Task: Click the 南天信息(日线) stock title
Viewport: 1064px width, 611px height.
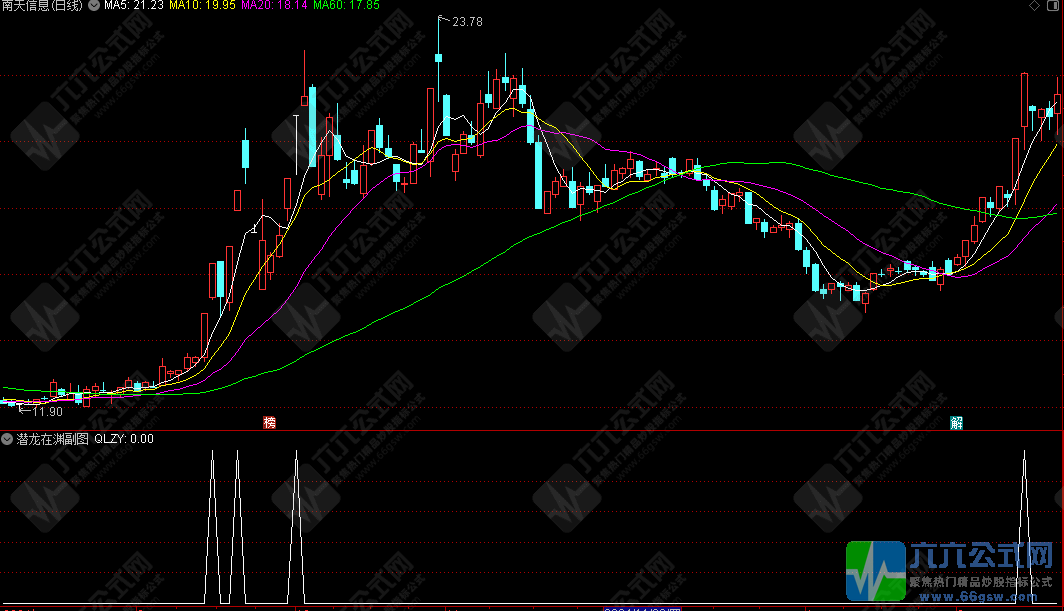Action: pos(43,6)
